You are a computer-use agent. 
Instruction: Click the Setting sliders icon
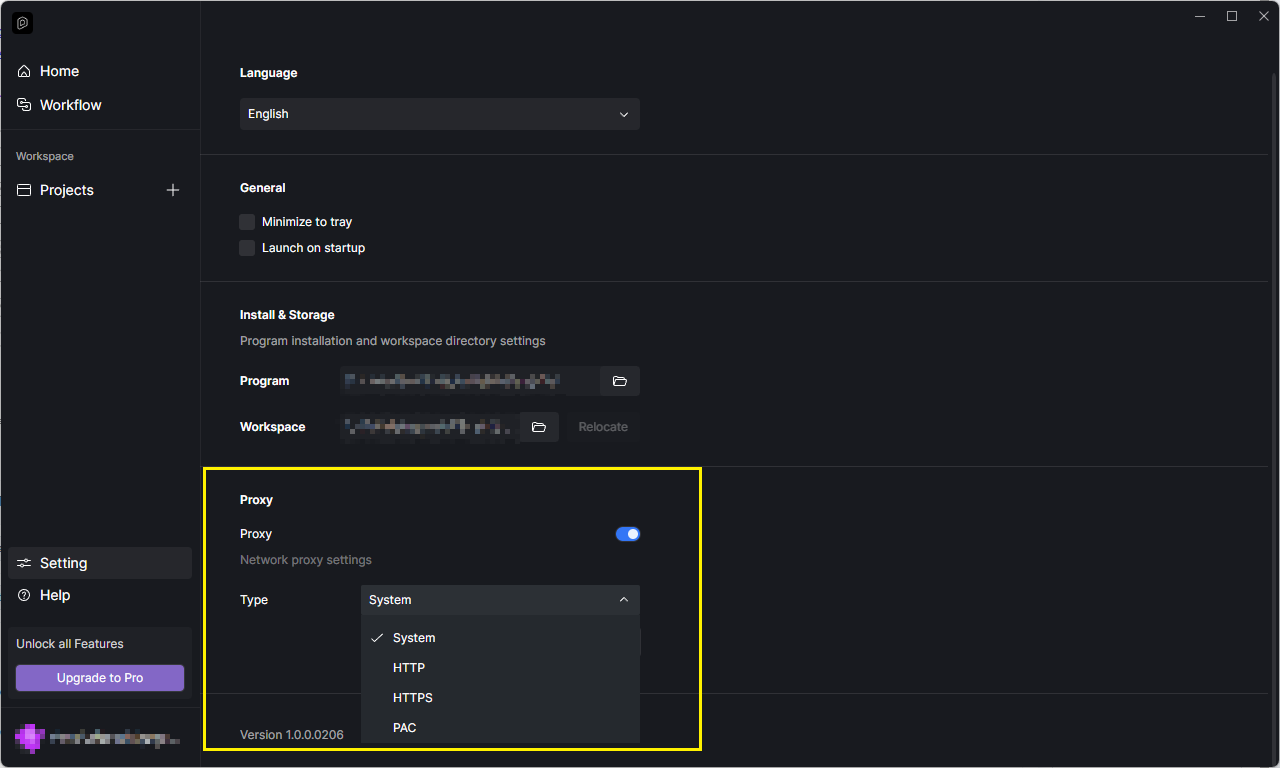(24, 563)
